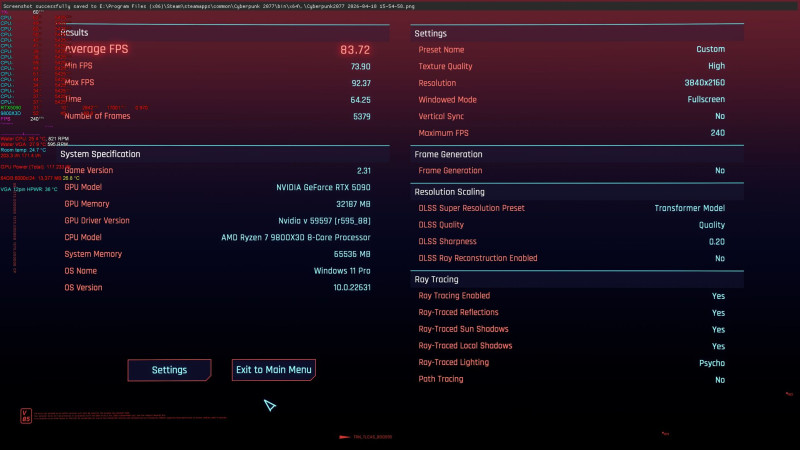Click the Path Tracing value No
Image resolution: width=800 pixels, height=450 pixels.
[720, 380]
